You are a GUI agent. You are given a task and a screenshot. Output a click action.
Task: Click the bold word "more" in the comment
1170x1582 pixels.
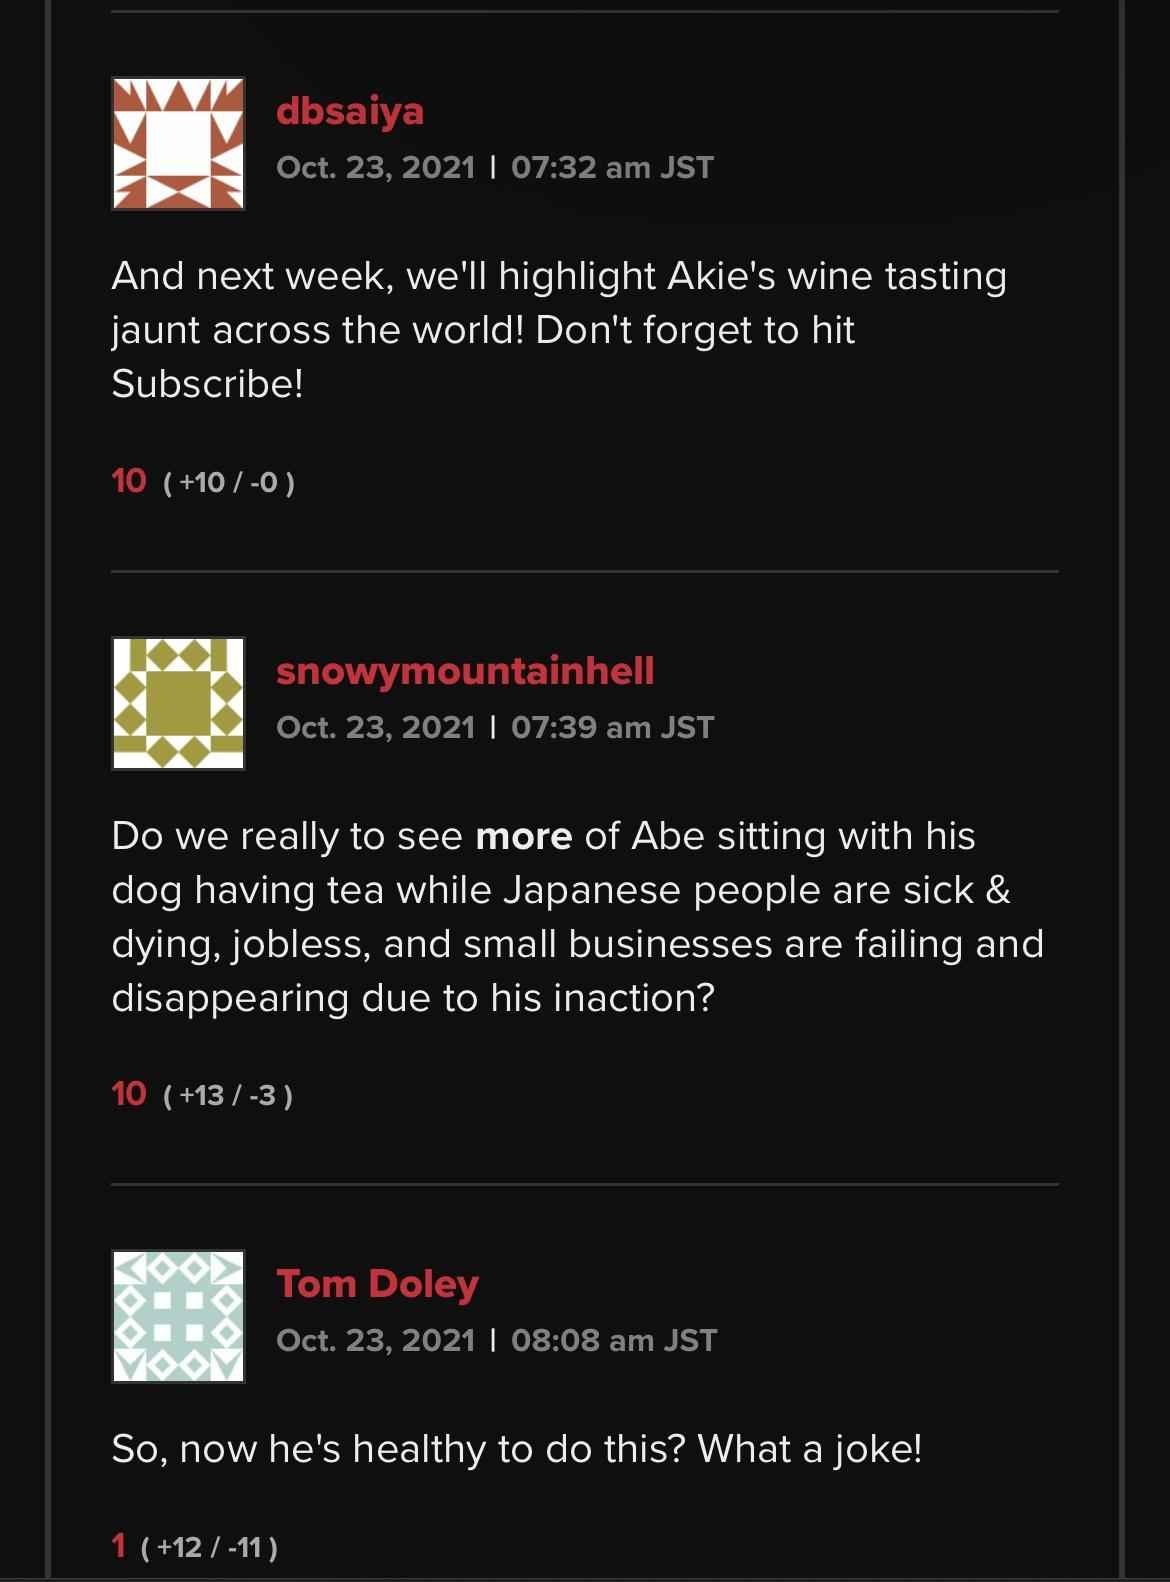[x=523, y=836]
